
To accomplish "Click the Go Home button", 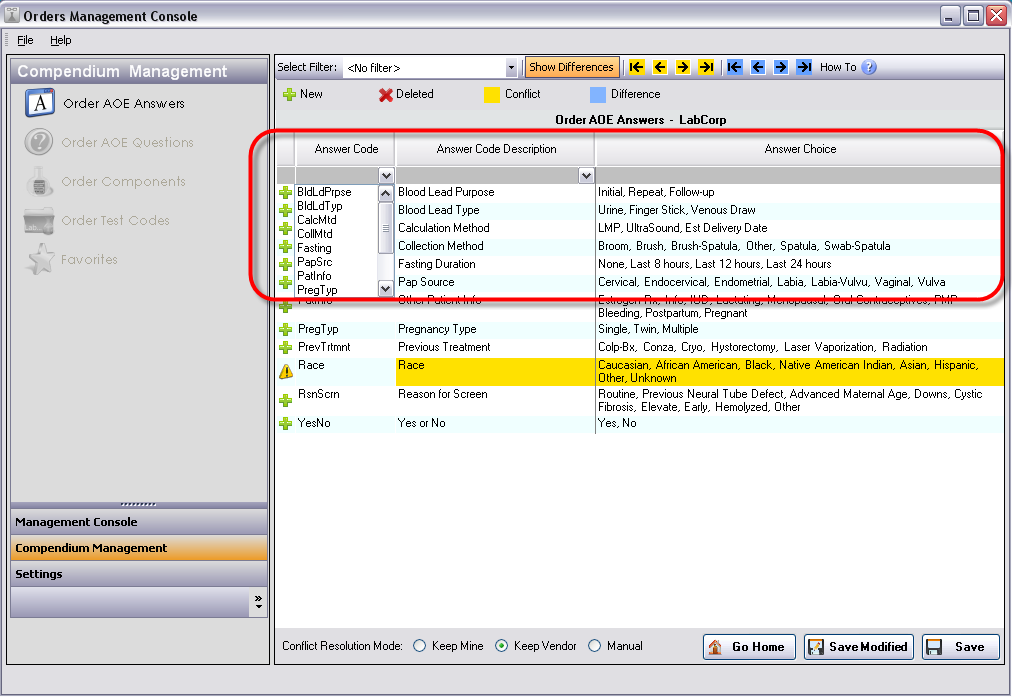I will click(749, 647).
